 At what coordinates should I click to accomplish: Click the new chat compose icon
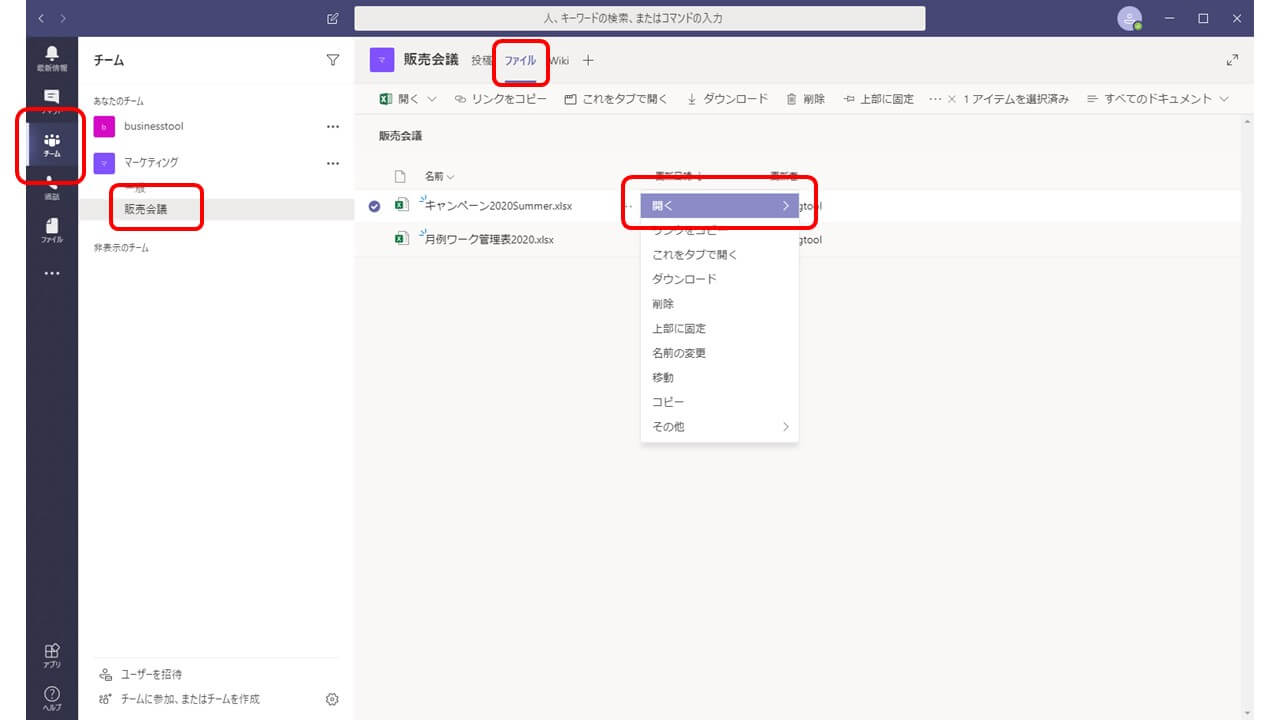click(x=333, y=18)
